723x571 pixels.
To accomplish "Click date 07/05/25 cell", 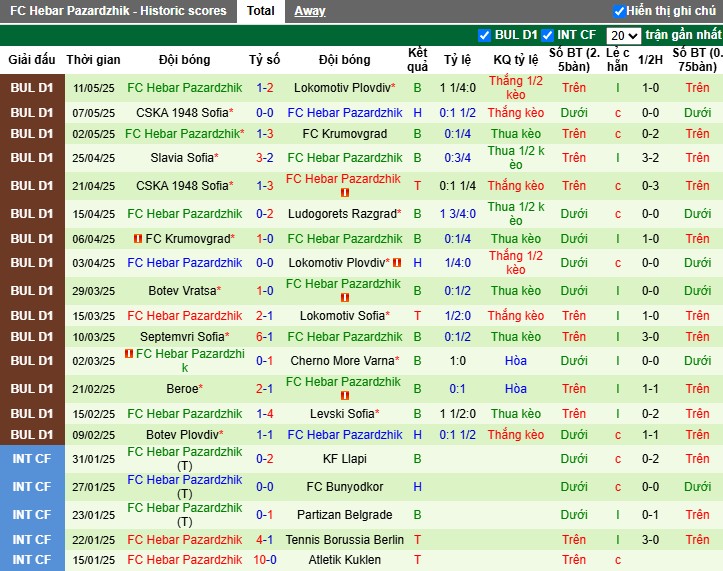I will [x=94, y=113].
